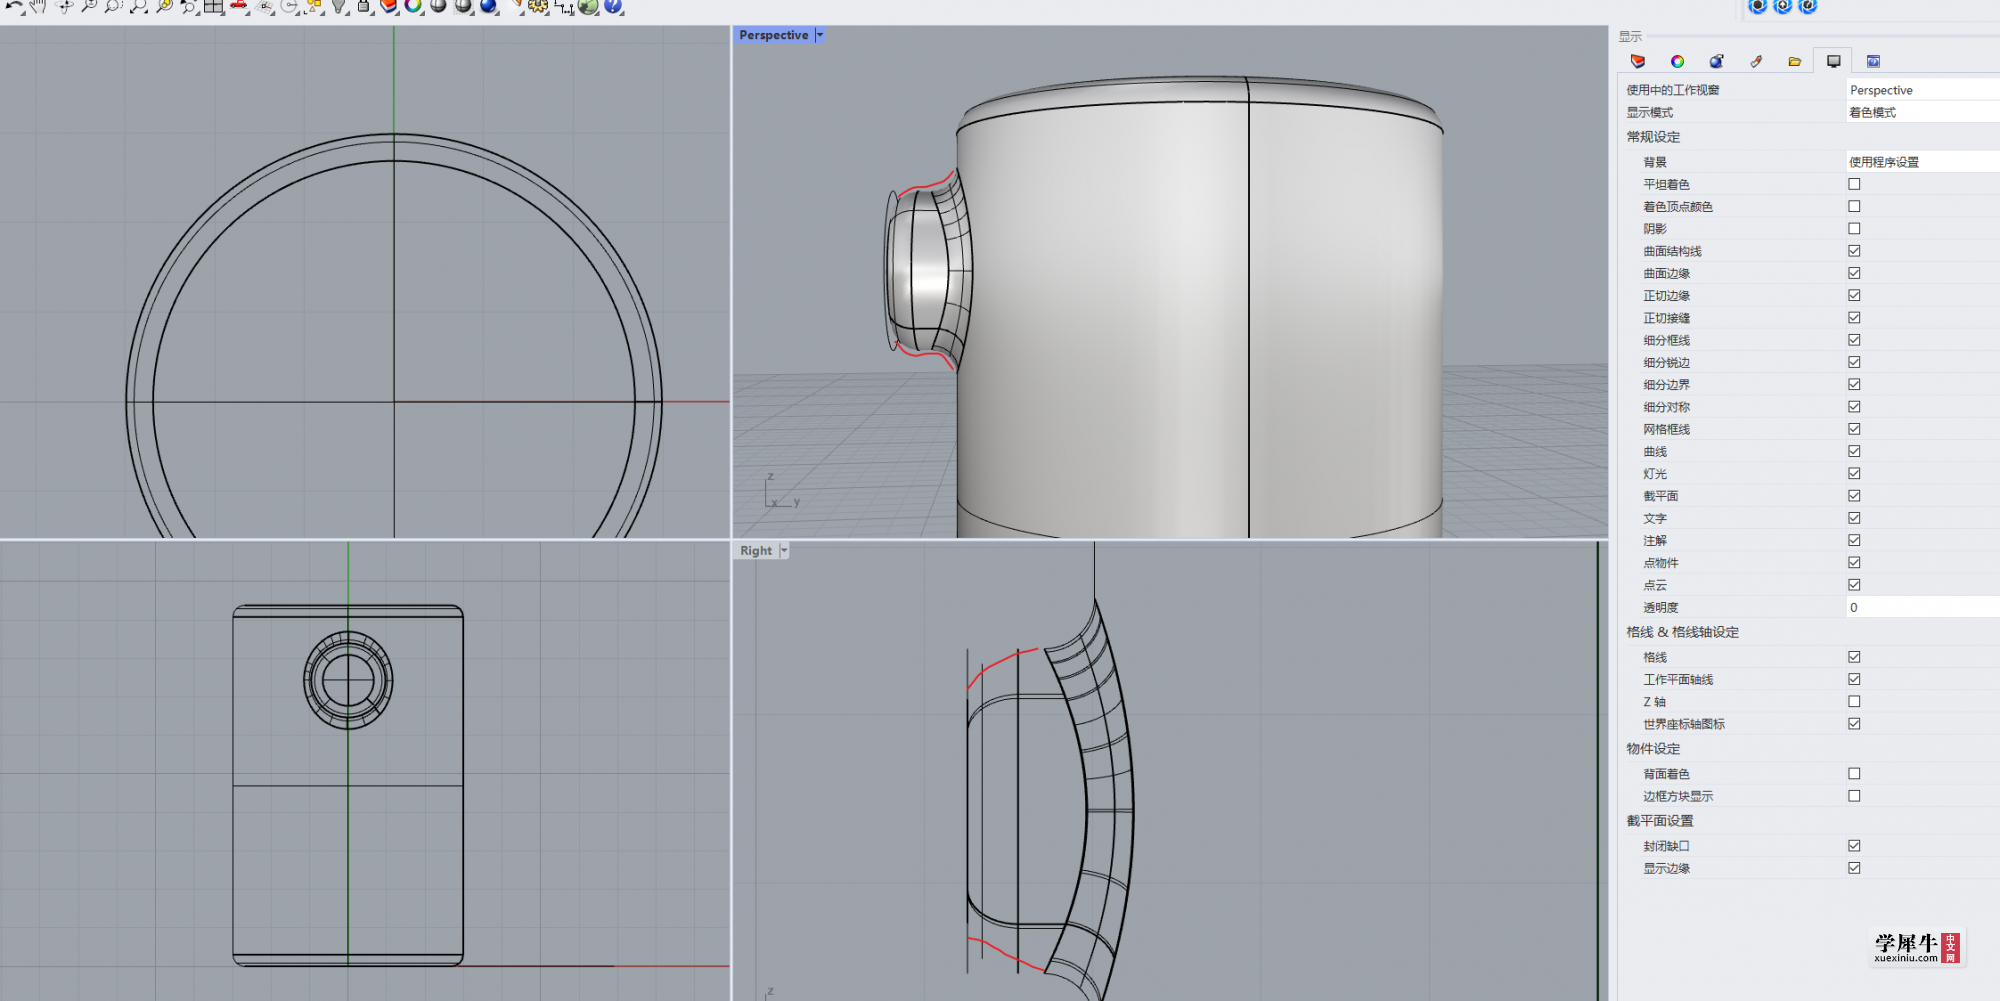
Task: Uncheck the 正切边缘 checkbox
Action: click(1854, 295)
